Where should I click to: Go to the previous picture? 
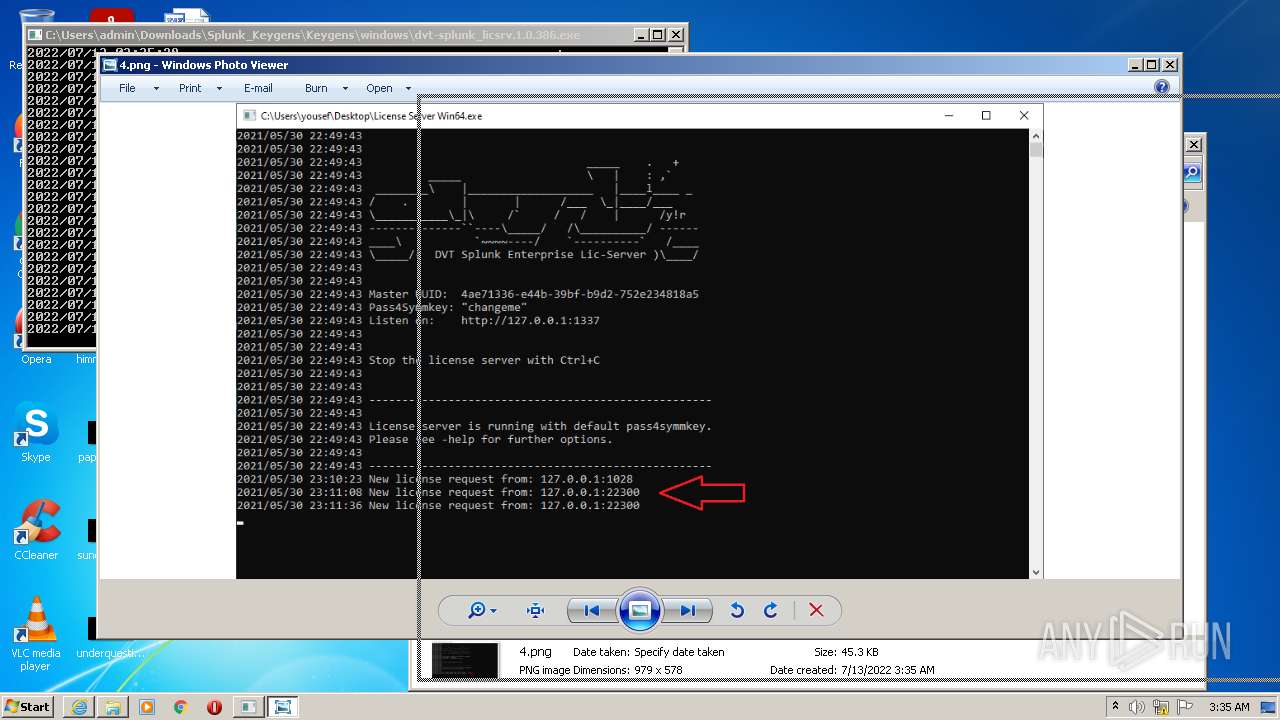(x=591, y=610)
